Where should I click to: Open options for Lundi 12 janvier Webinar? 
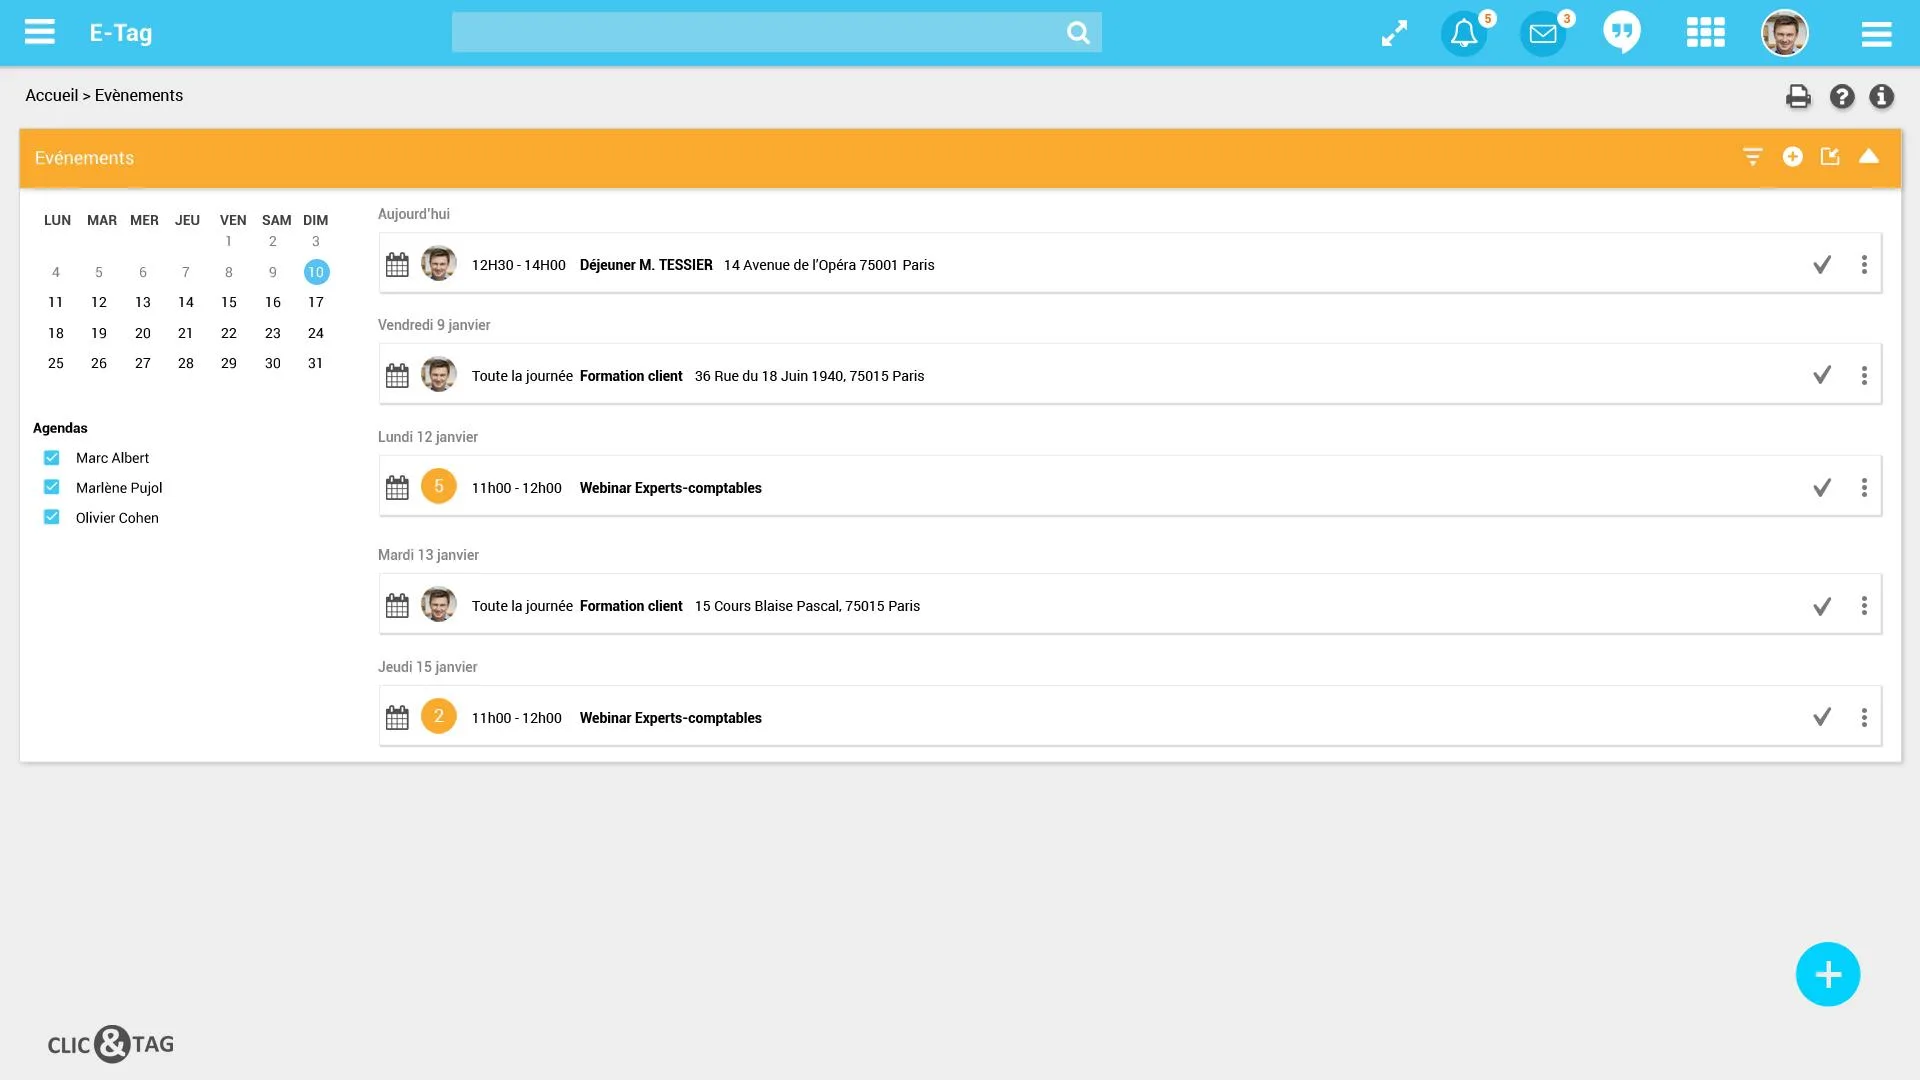[x=1864, y=487]
